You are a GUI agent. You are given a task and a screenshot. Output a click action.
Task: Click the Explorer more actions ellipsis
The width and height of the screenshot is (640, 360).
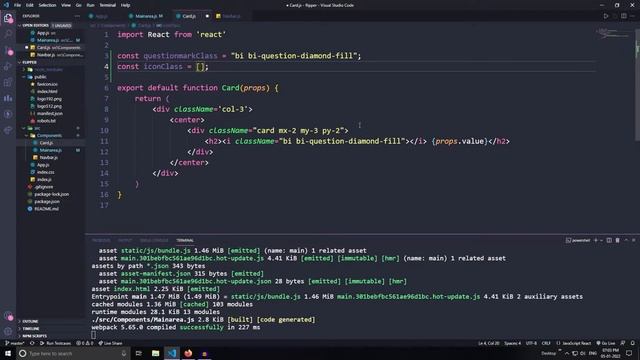click(77, 16)
